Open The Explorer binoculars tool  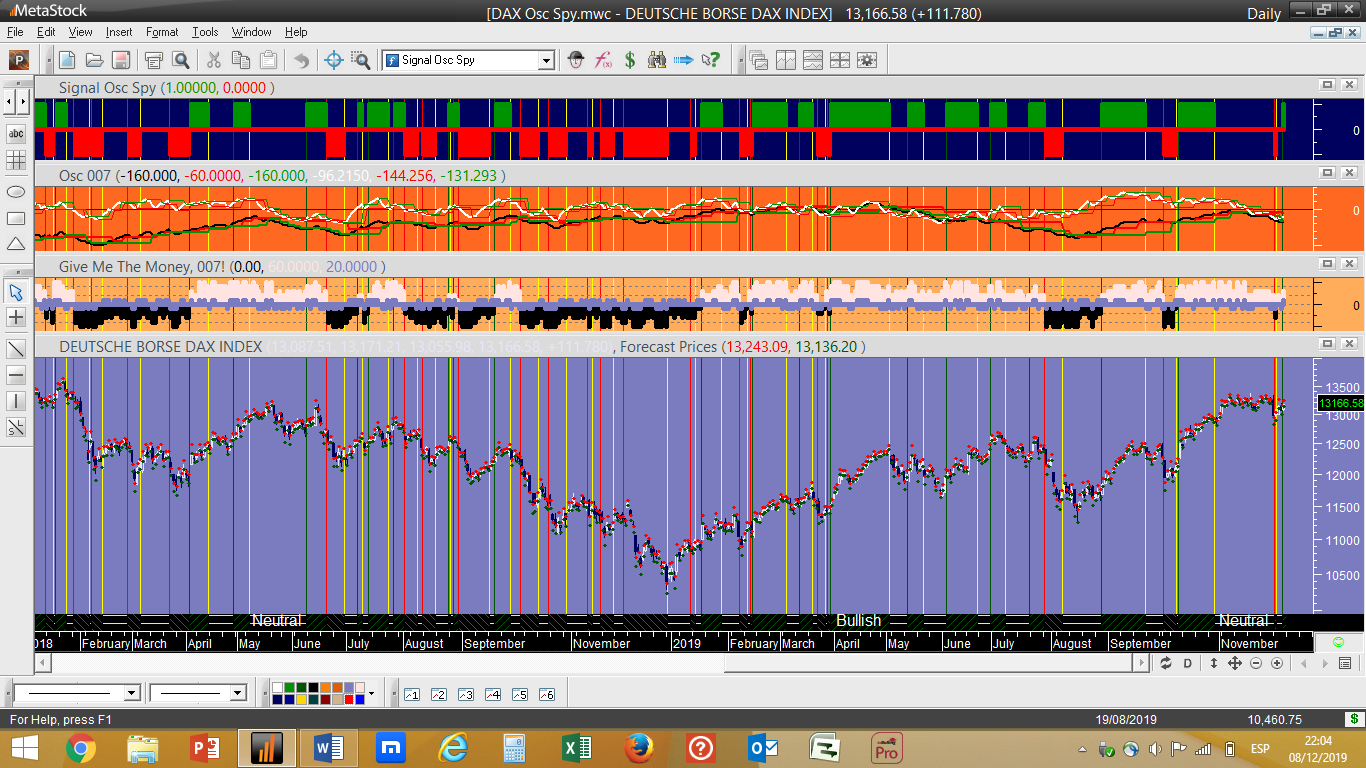[x=657, y=60]
